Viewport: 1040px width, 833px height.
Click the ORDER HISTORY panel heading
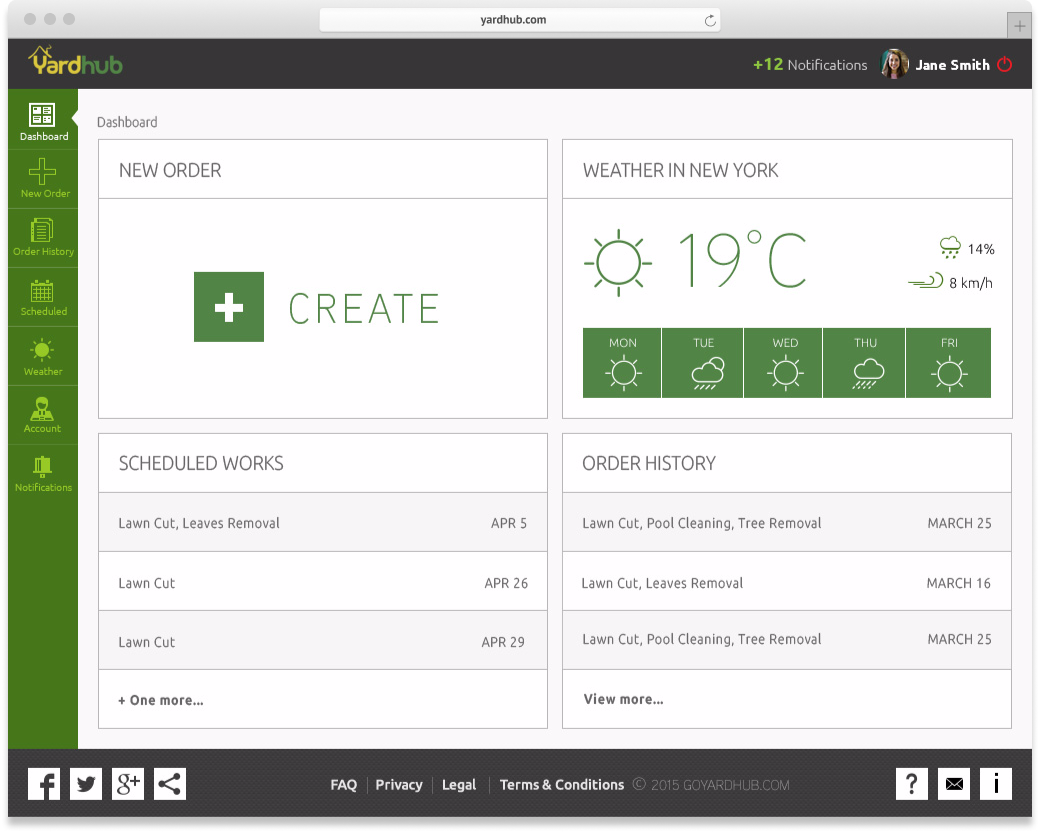[x=649, y=463]
